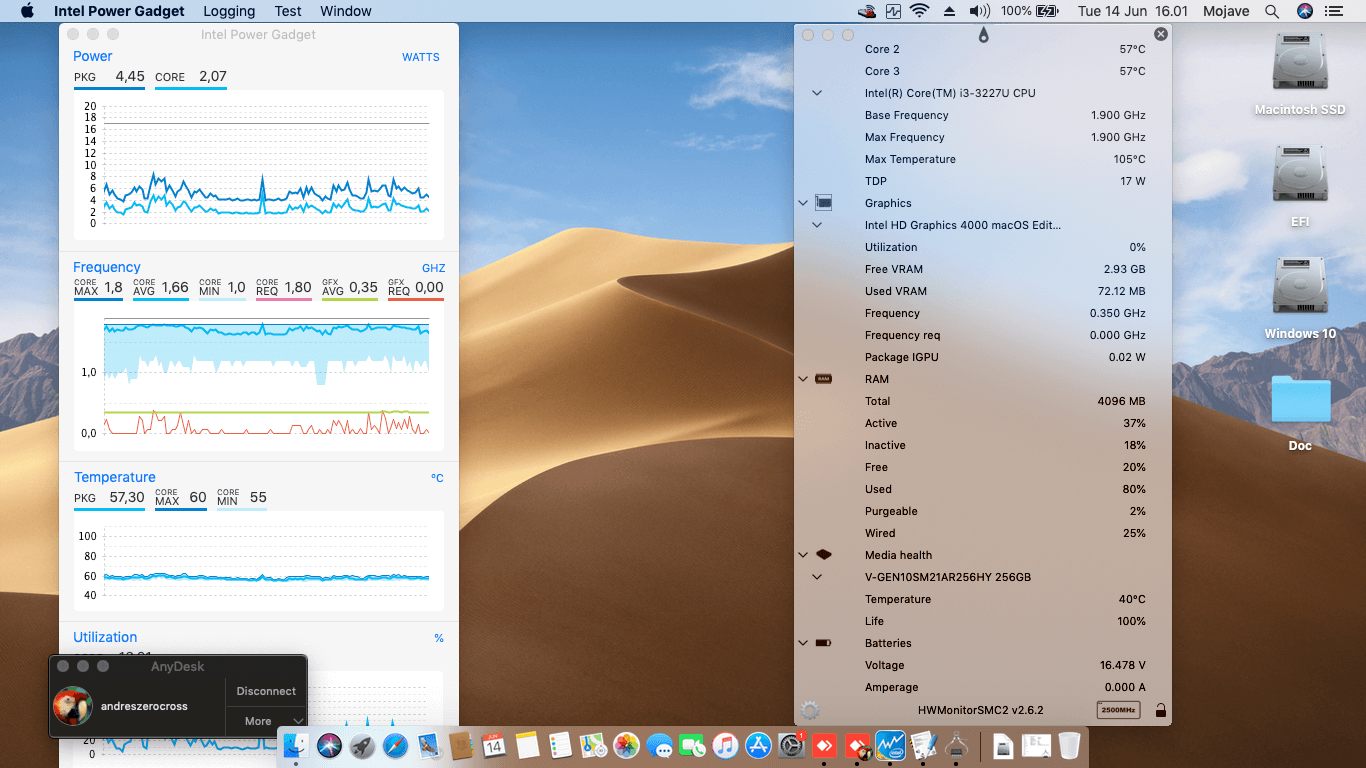Click HWMonitor water drop icon

tap(984, 35)
